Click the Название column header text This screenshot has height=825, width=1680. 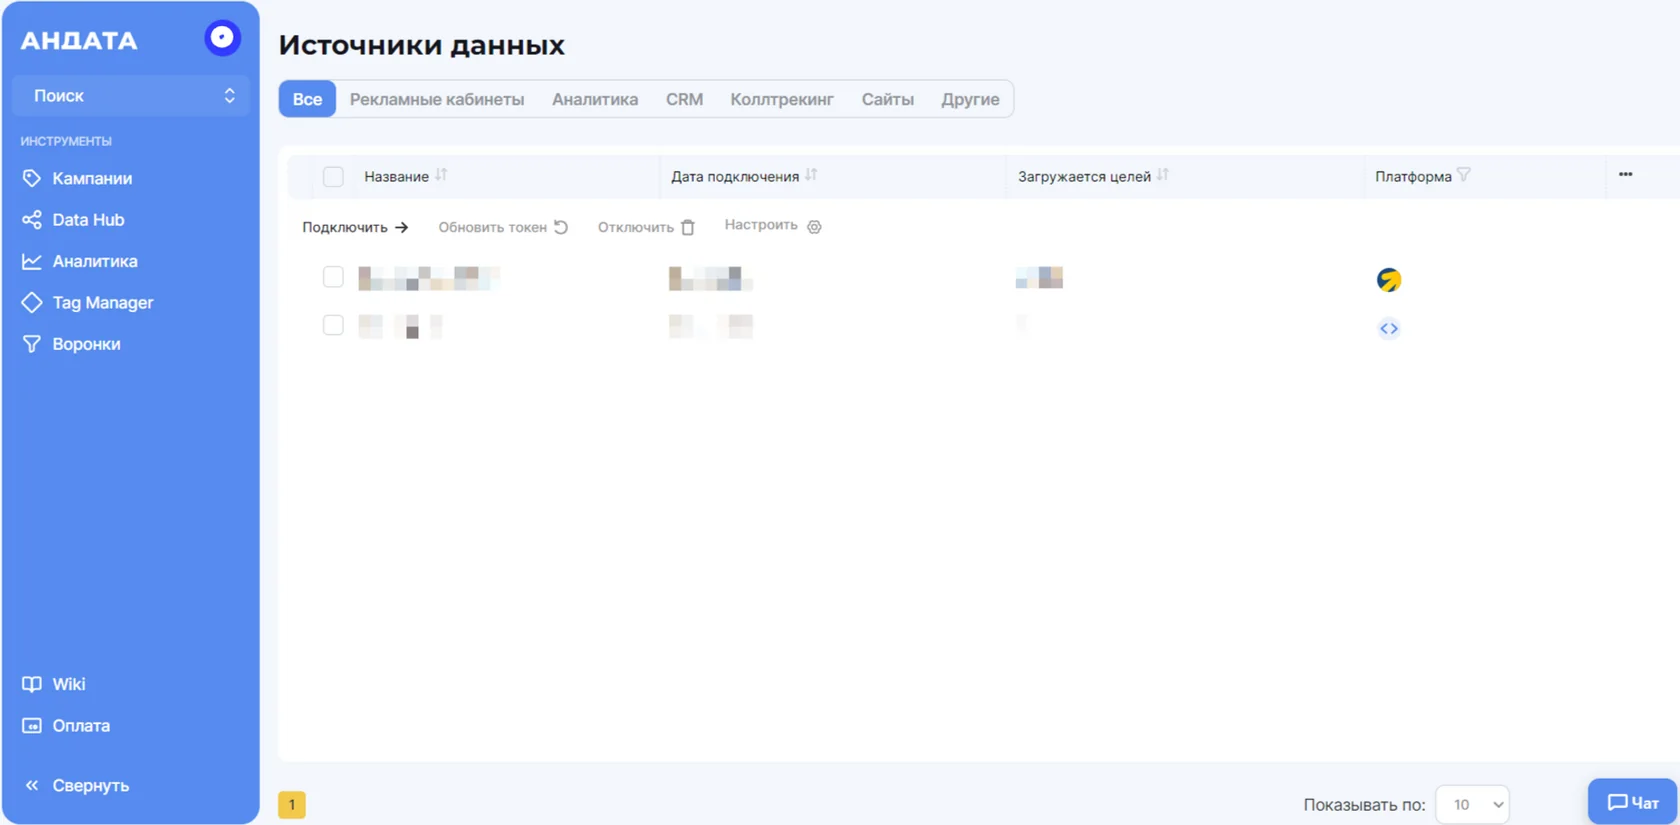[x=396, y=177]
